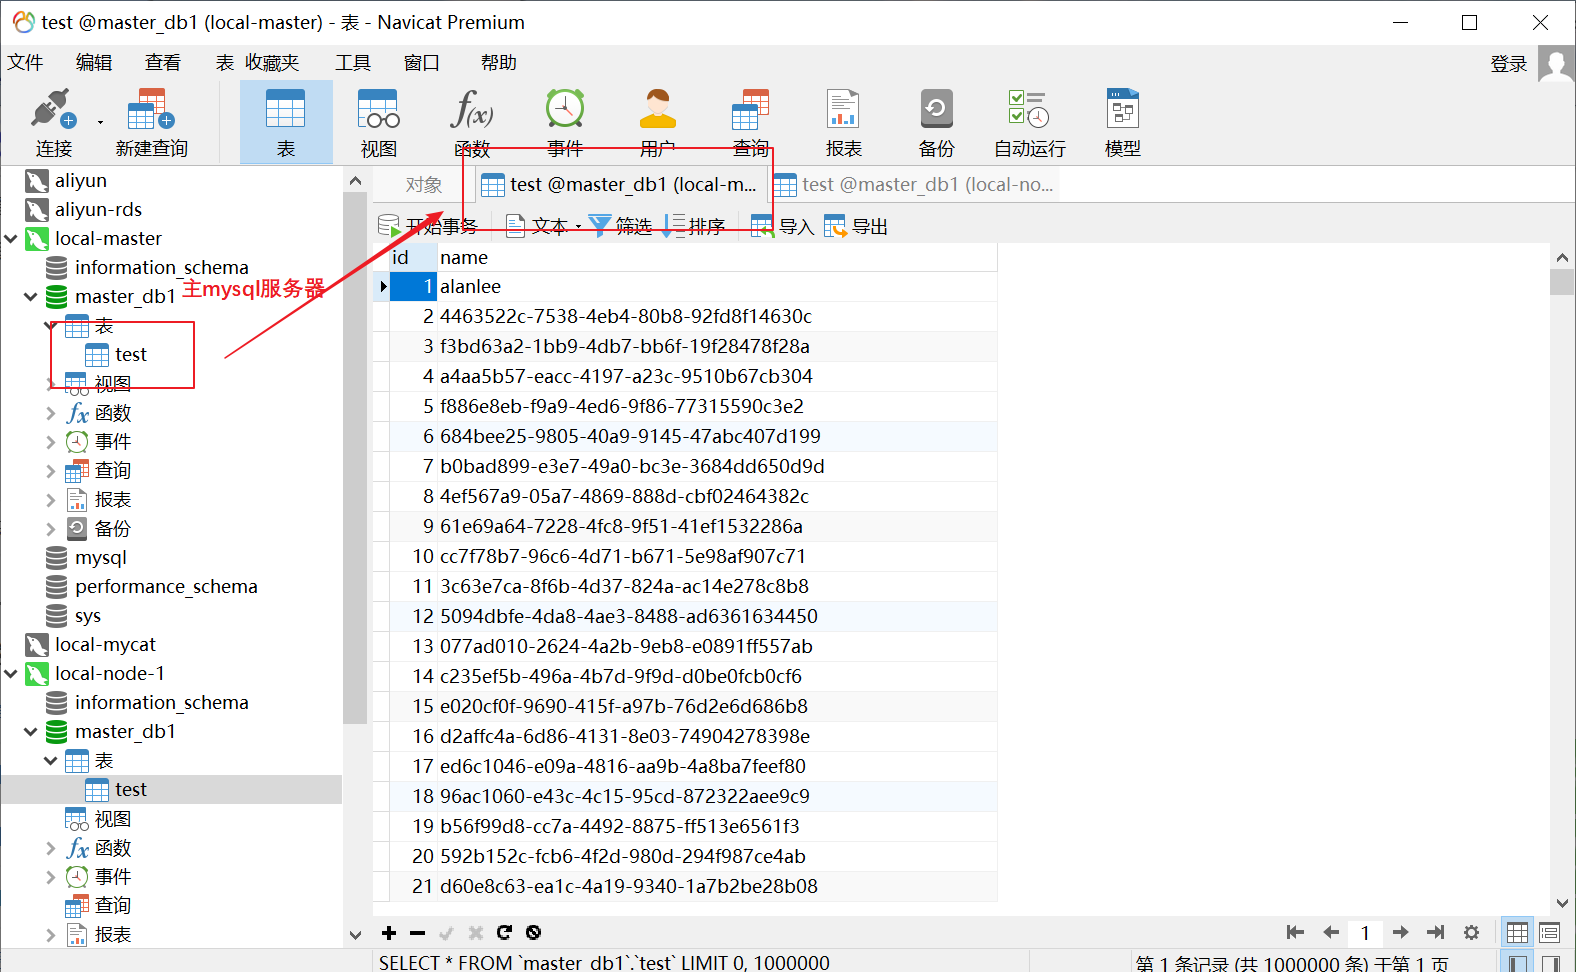Image resolution: width=1576 pixels, height=972 pixels.
Task: Collapse Tables (表) under local-node-1 master_db1
Action: coord(51,761)
